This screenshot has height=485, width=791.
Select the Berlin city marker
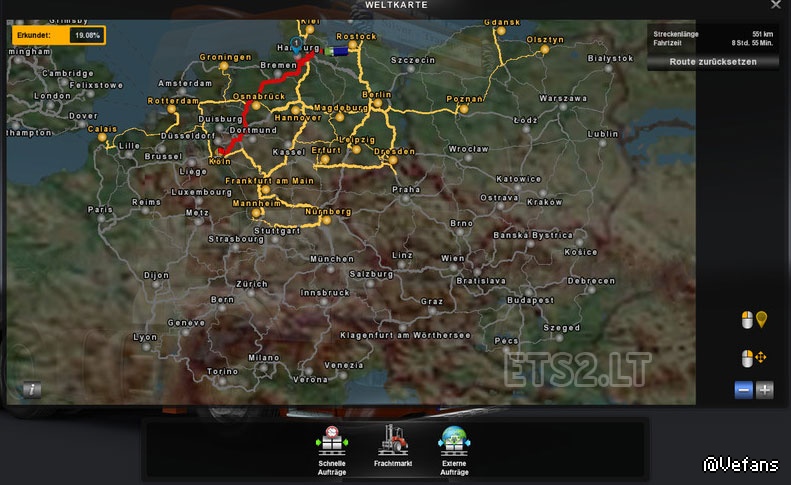[377, 103]
